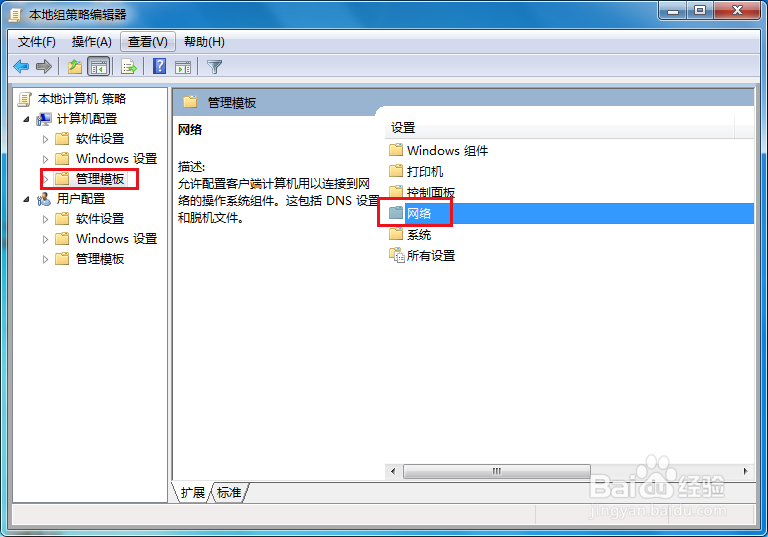Toggle the Show/Hide console tree icon

pyautogui.click(x=98, y=67)
